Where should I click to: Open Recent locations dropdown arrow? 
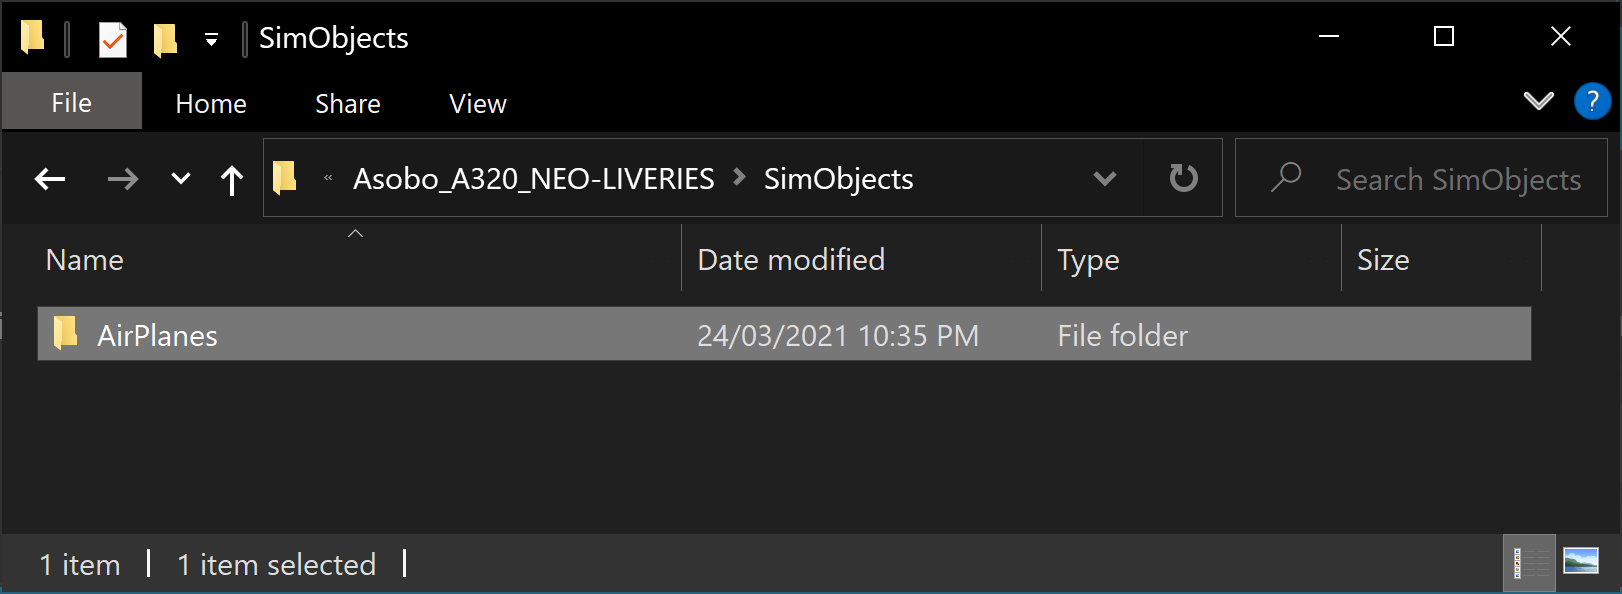180,180
